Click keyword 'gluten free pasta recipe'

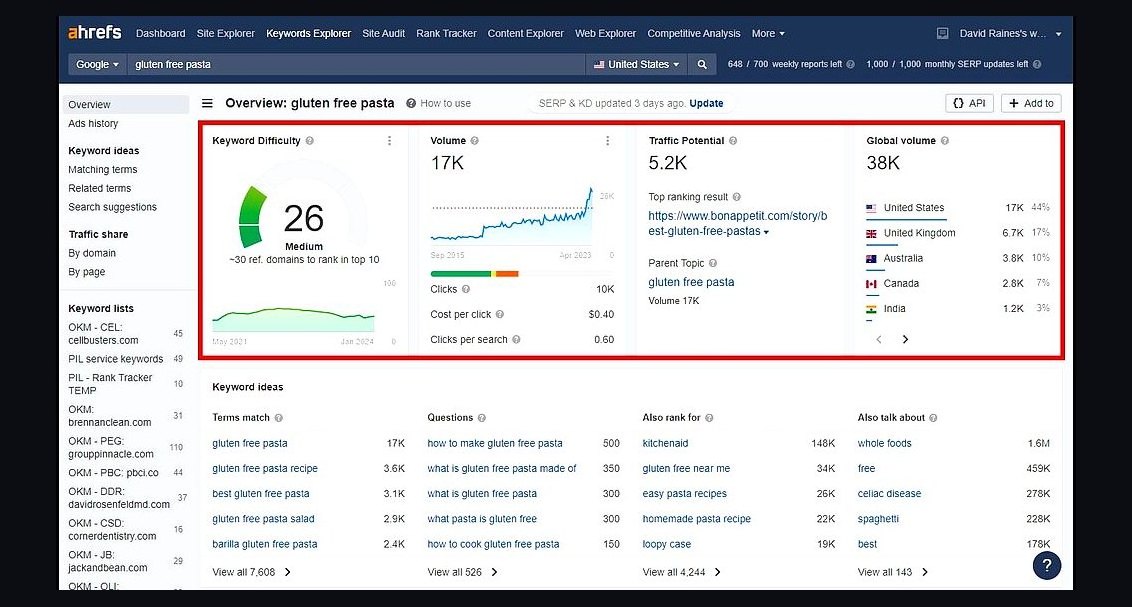(x=265, y=468)
